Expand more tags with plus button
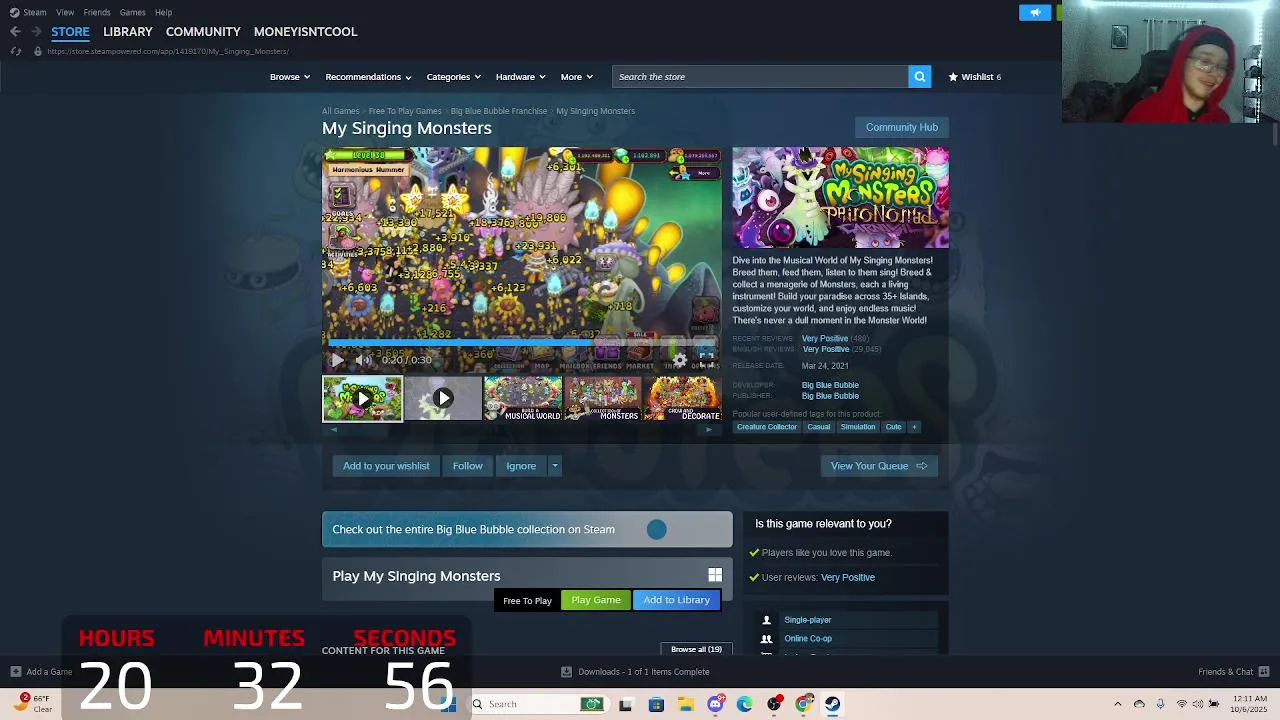Image resolution: width=1280 pixels, height=720 pixels. (913, 427)
